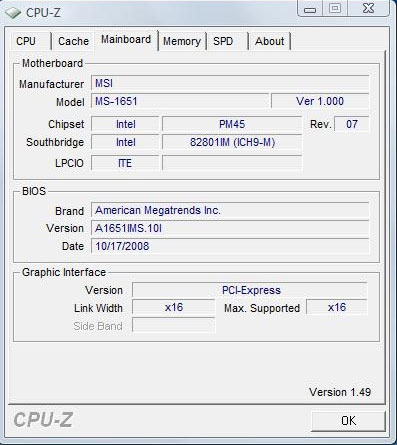Click the greyed Side Band label
This screenshot has width=397, height=445.
[98, 326]
